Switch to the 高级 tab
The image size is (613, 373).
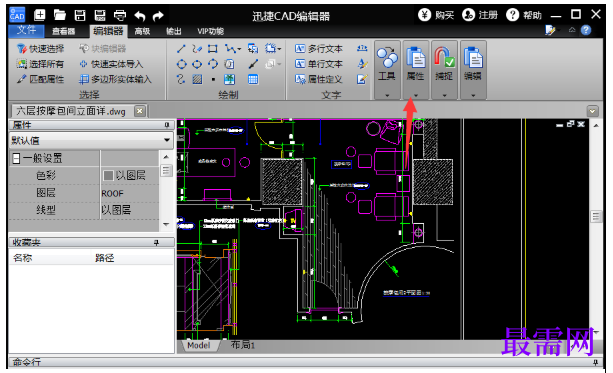(142, 31)
